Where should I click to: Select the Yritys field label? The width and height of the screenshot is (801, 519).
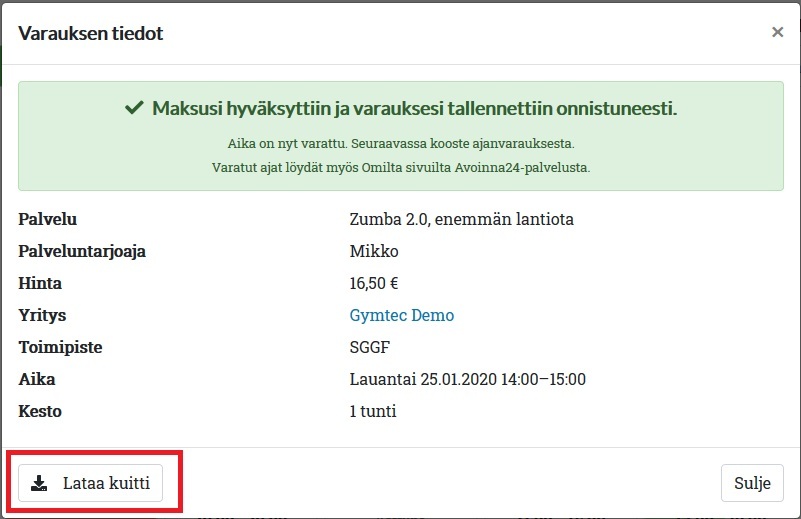pyautogui.click(x=42, y=315)
